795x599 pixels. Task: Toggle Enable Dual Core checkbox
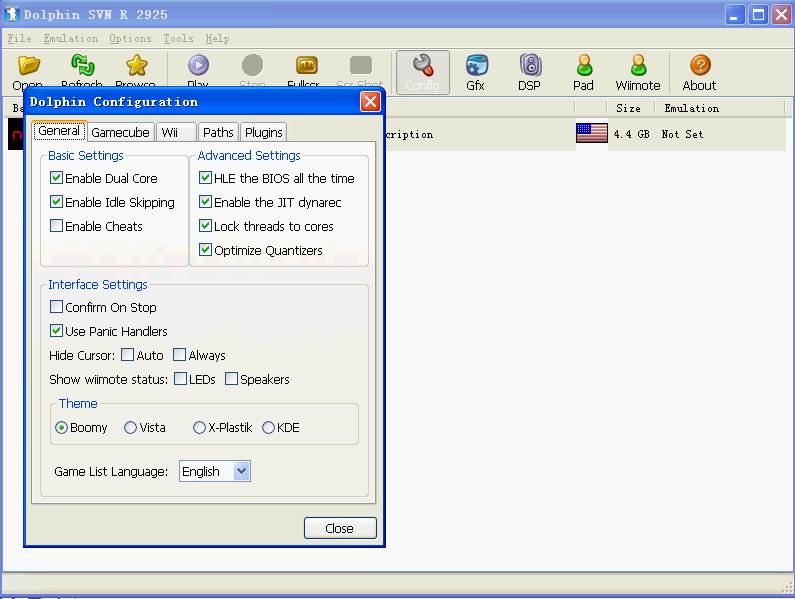tap(56, 178)
